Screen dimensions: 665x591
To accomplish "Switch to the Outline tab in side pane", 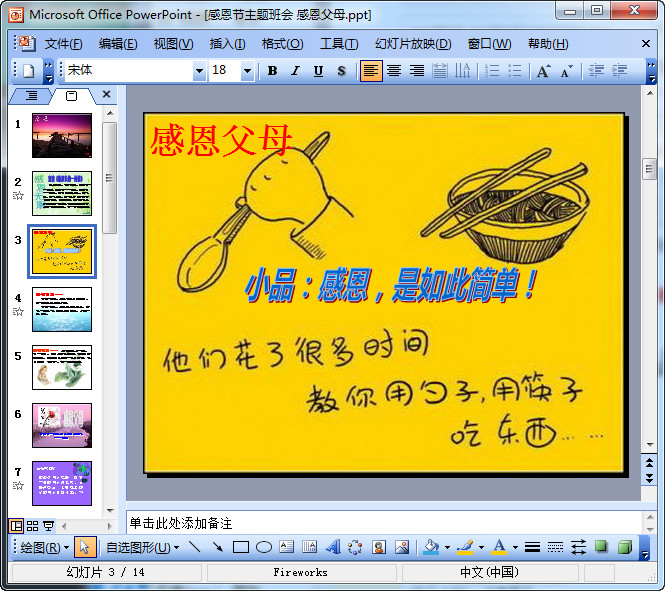I will point(31,96).
